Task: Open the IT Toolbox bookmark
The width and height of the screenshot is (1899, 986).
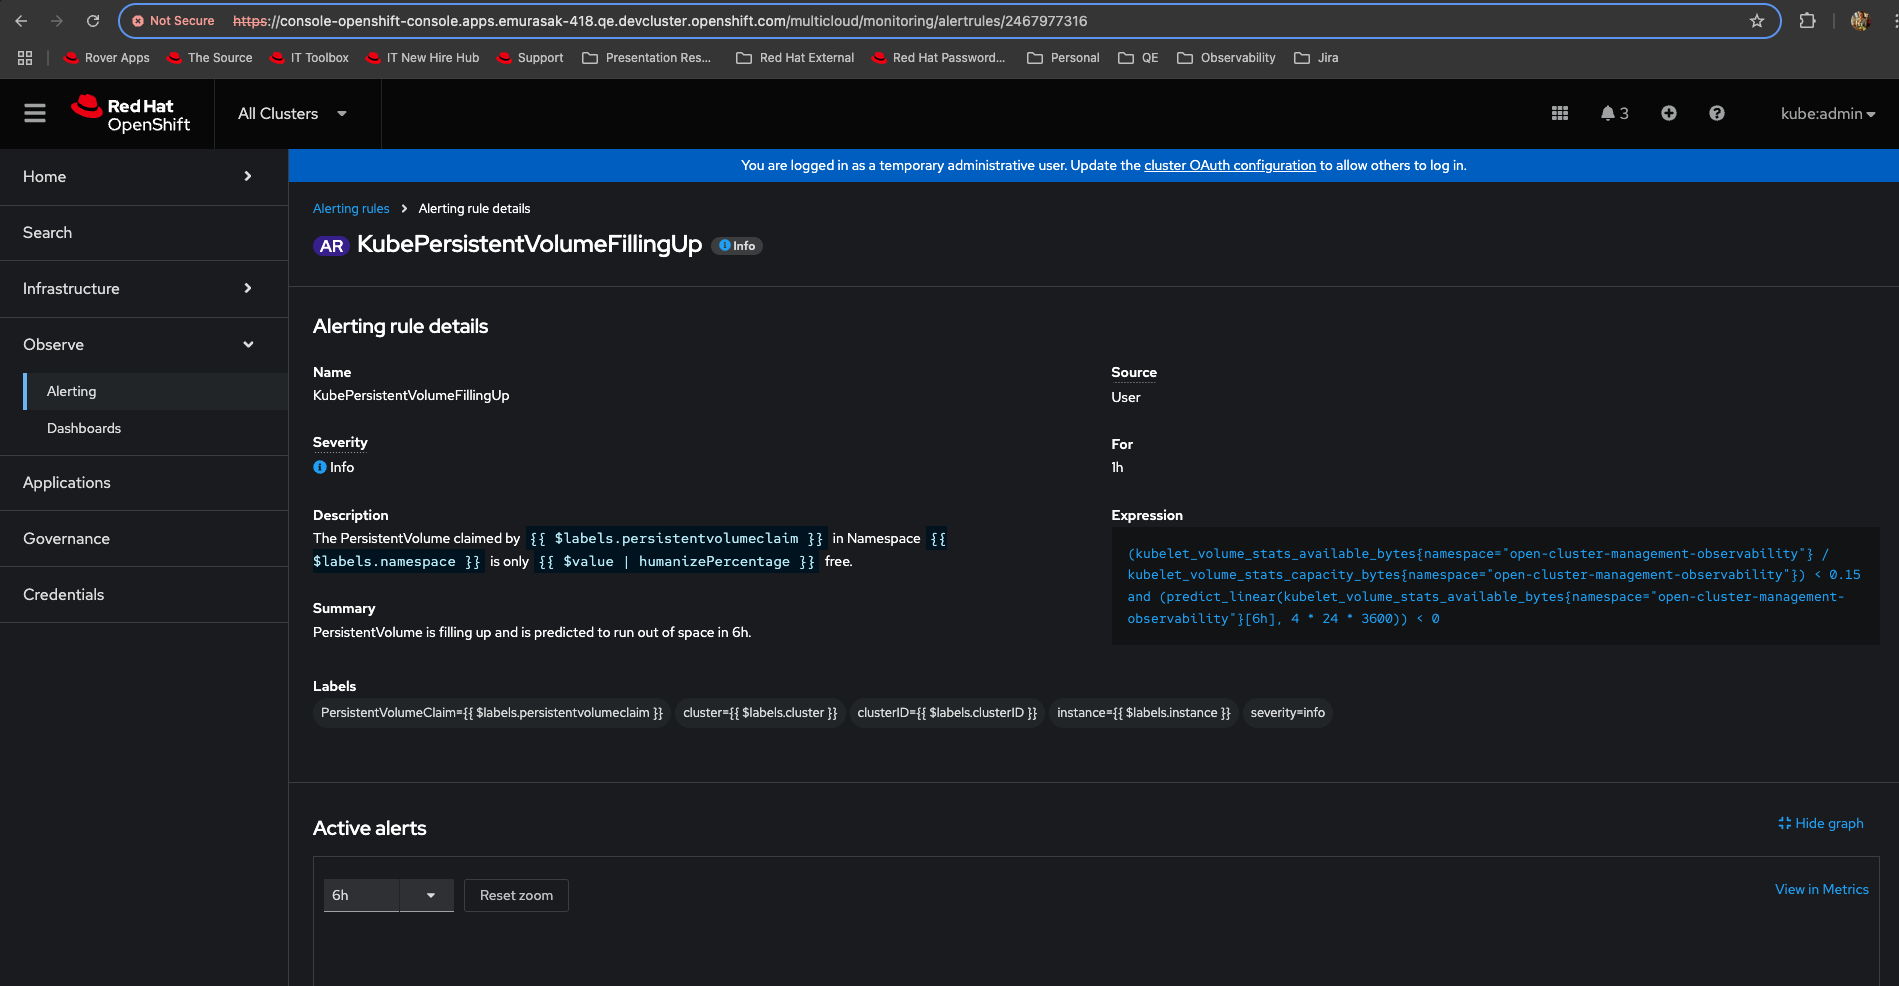Action: (x=309, y=58)
